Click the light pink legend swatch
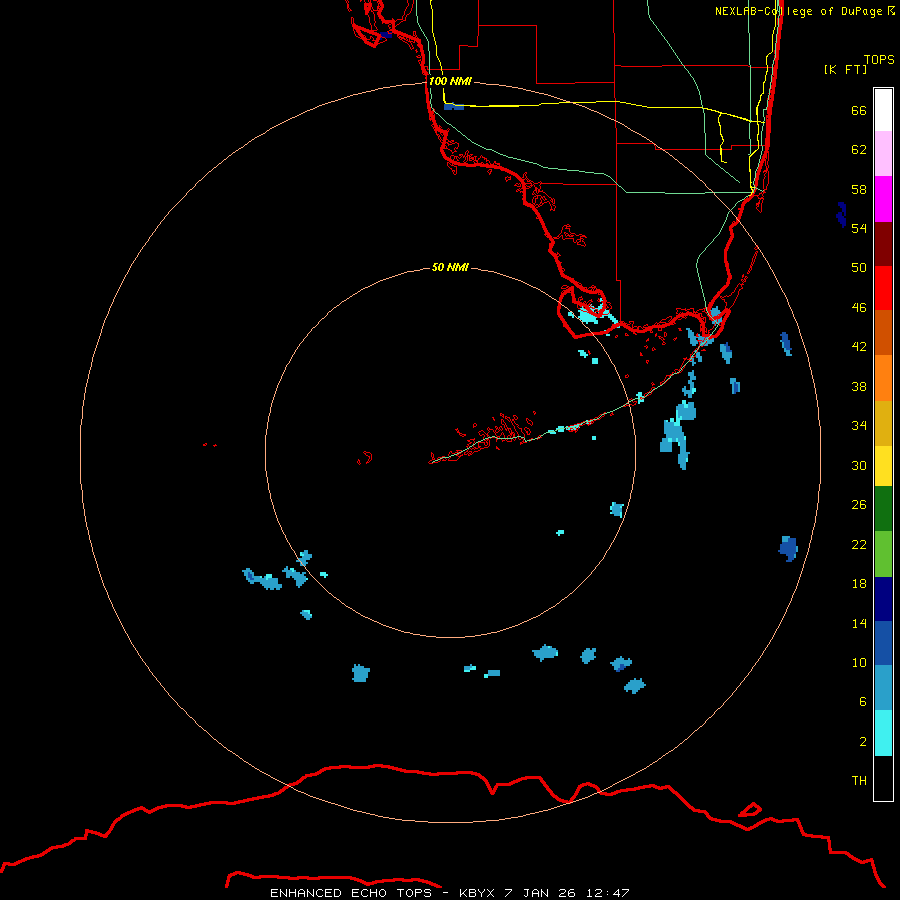This screenshot has height=900, width=900. point(883,154)
